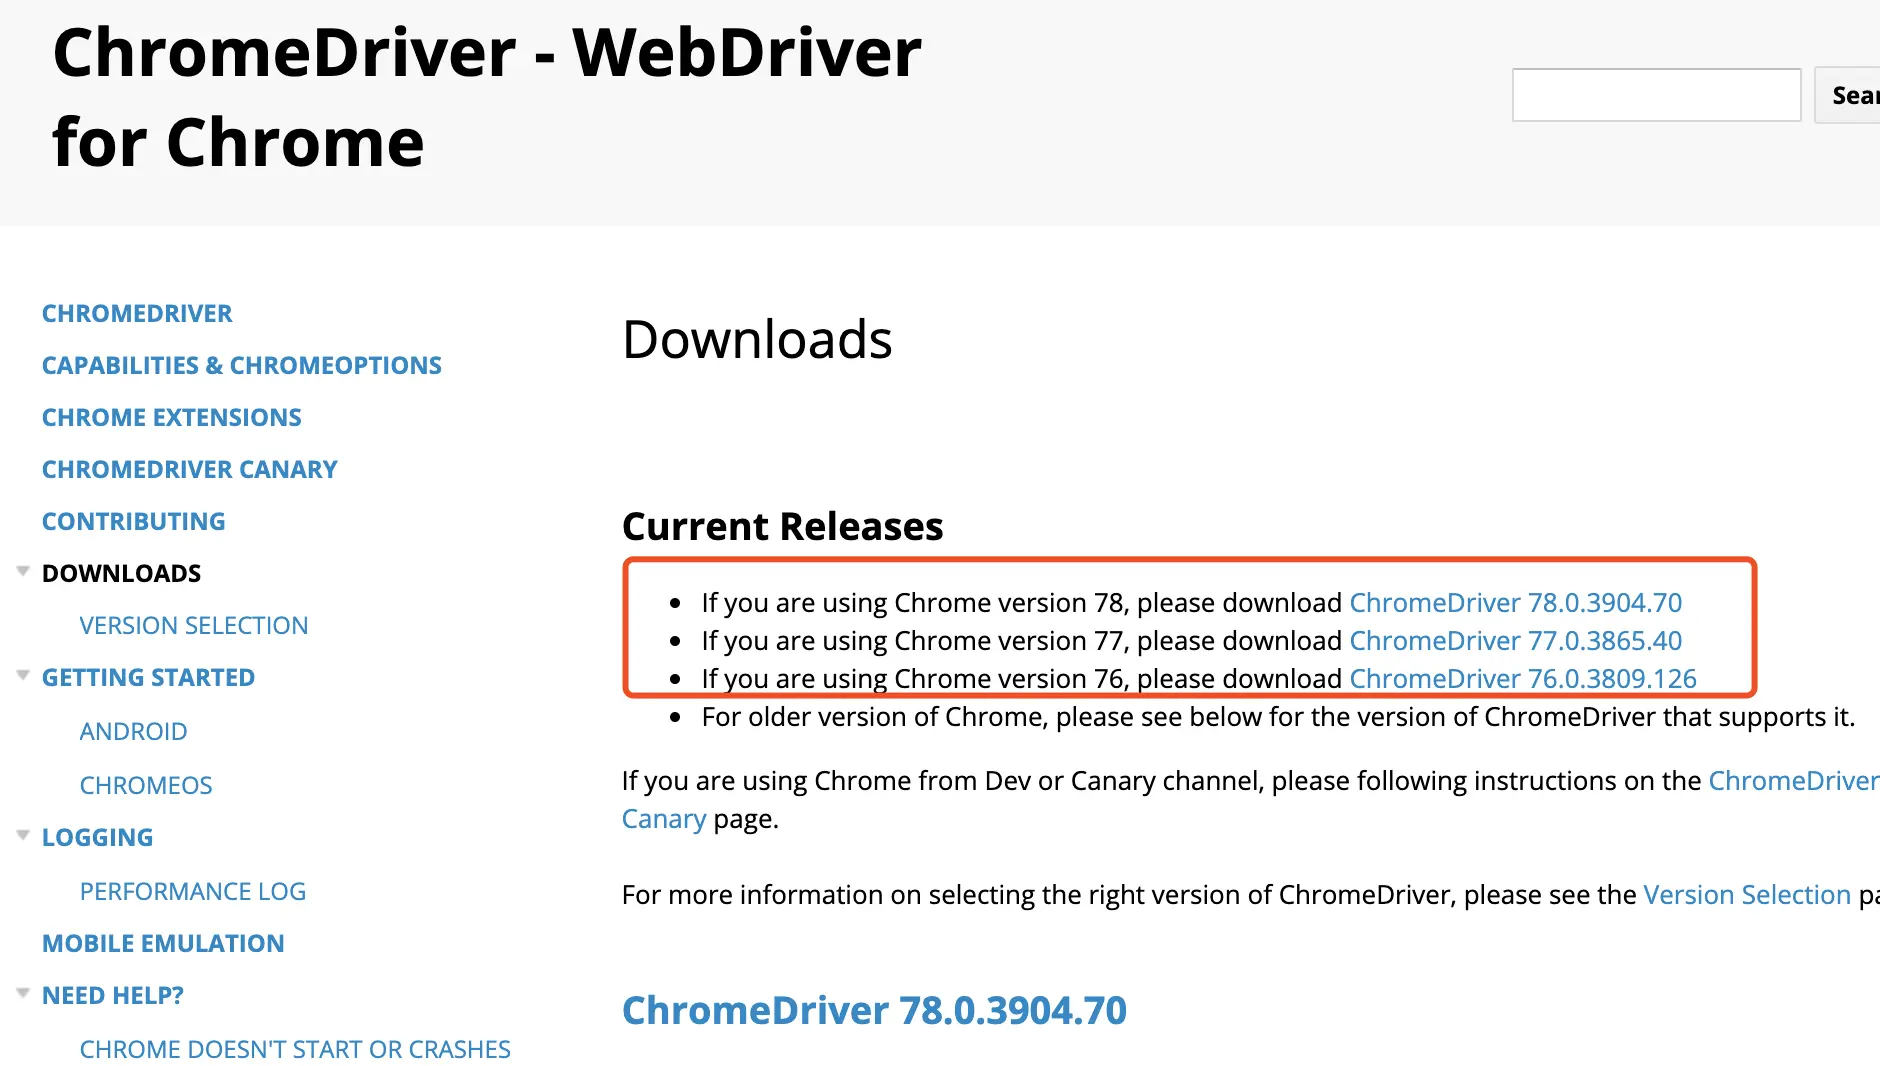The height and width of the screenshot is (1066, 1880).
Task: Click the Search button
Action: 1848,95
